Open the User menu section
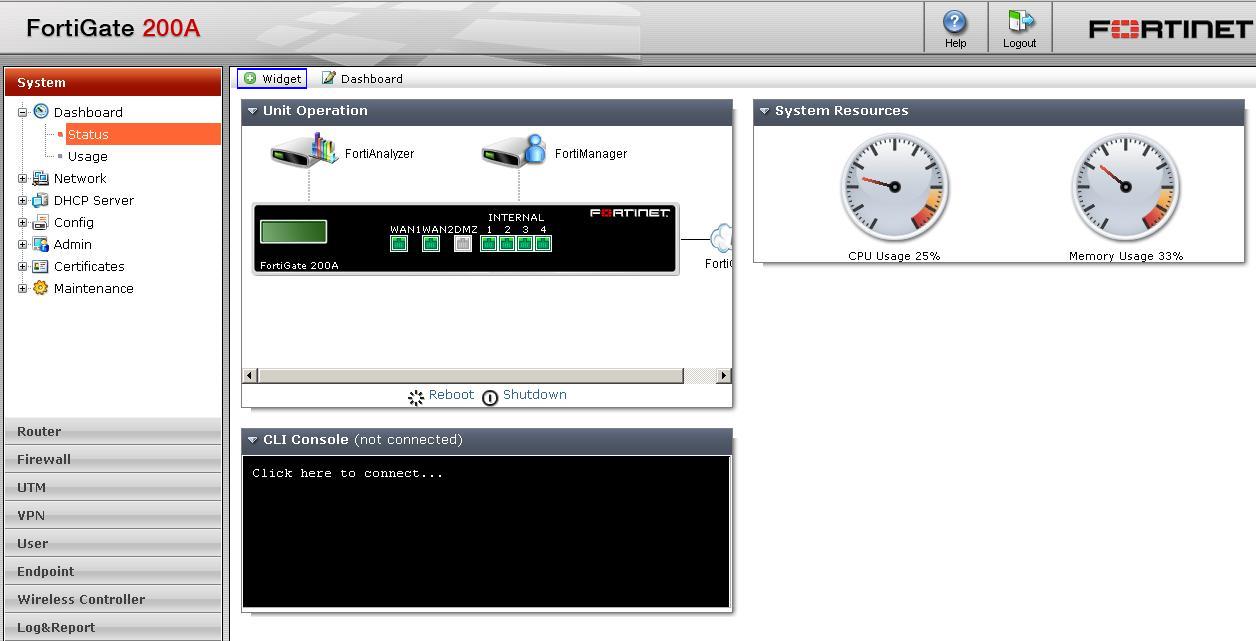Screen dimensions: 1256x641 point(113,543)
